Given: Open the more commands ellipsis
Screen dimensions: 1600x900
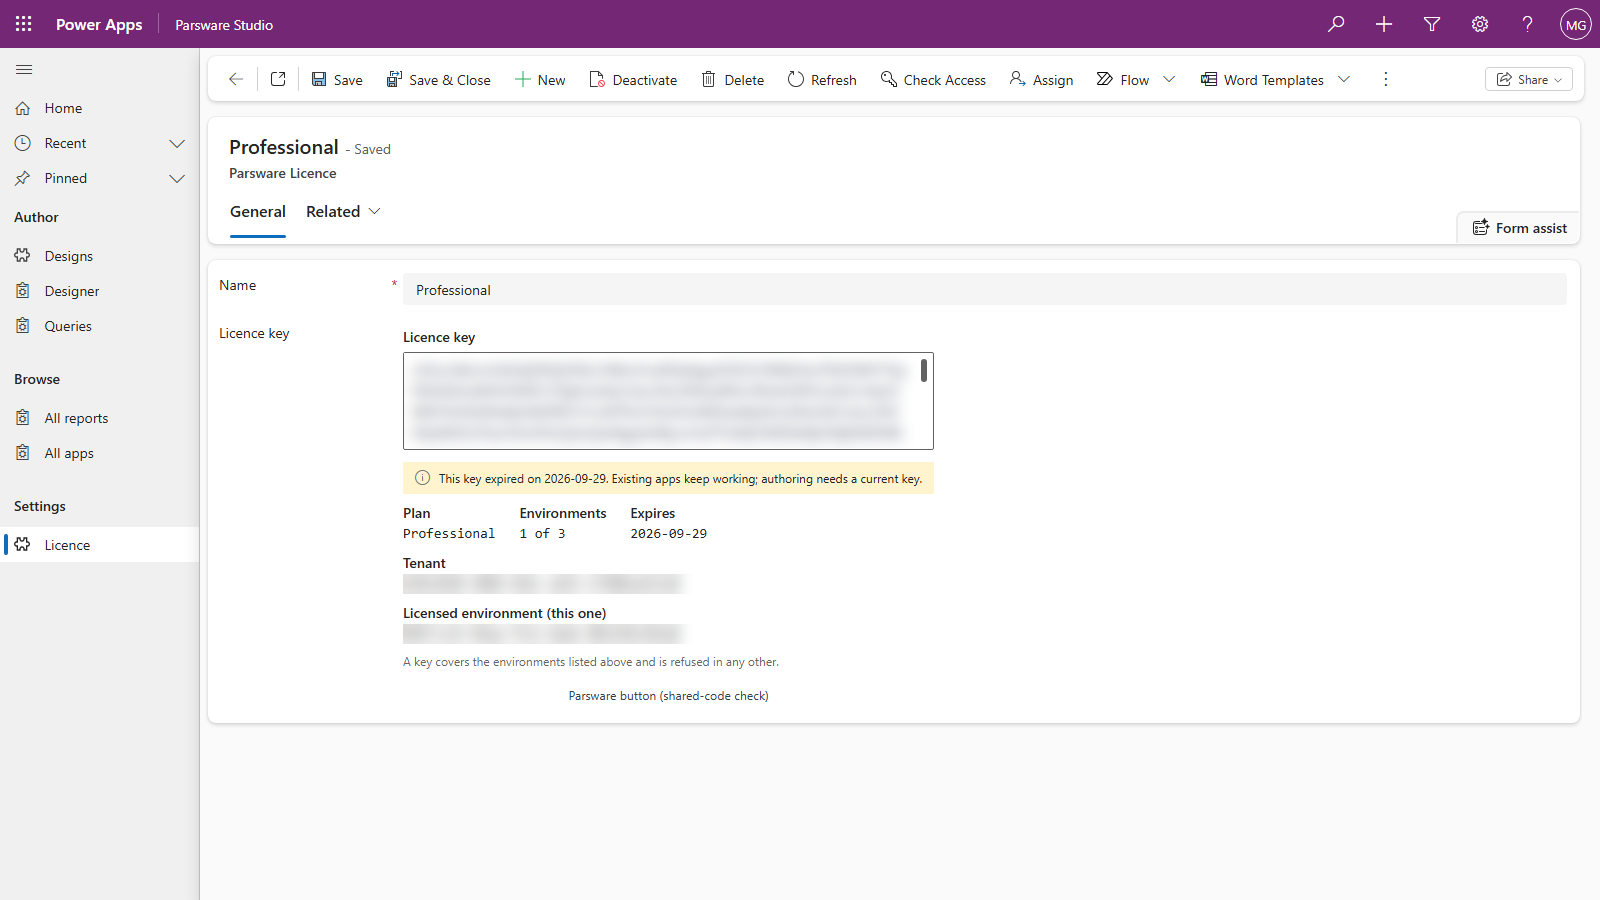Looking at the screenshot, I should click(x=1385, y=79).
